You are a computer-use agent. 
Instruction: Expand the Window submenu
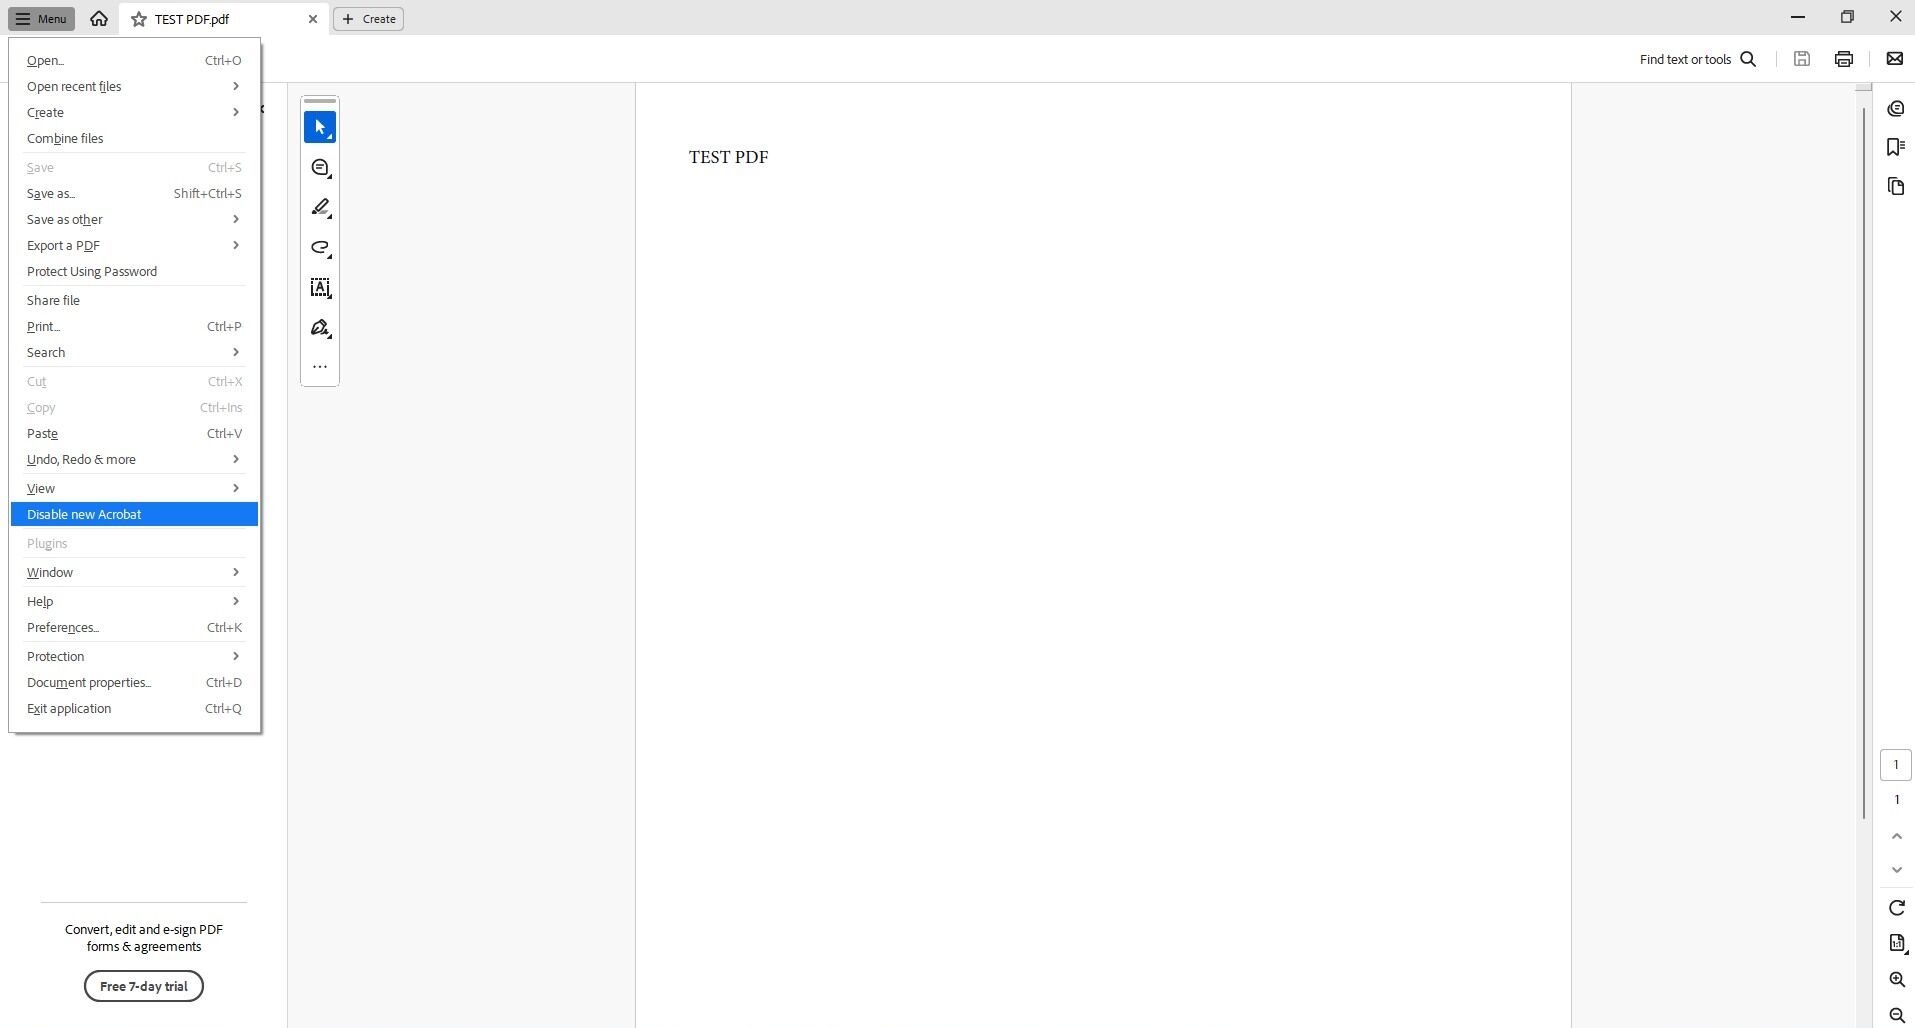[134, 572]
